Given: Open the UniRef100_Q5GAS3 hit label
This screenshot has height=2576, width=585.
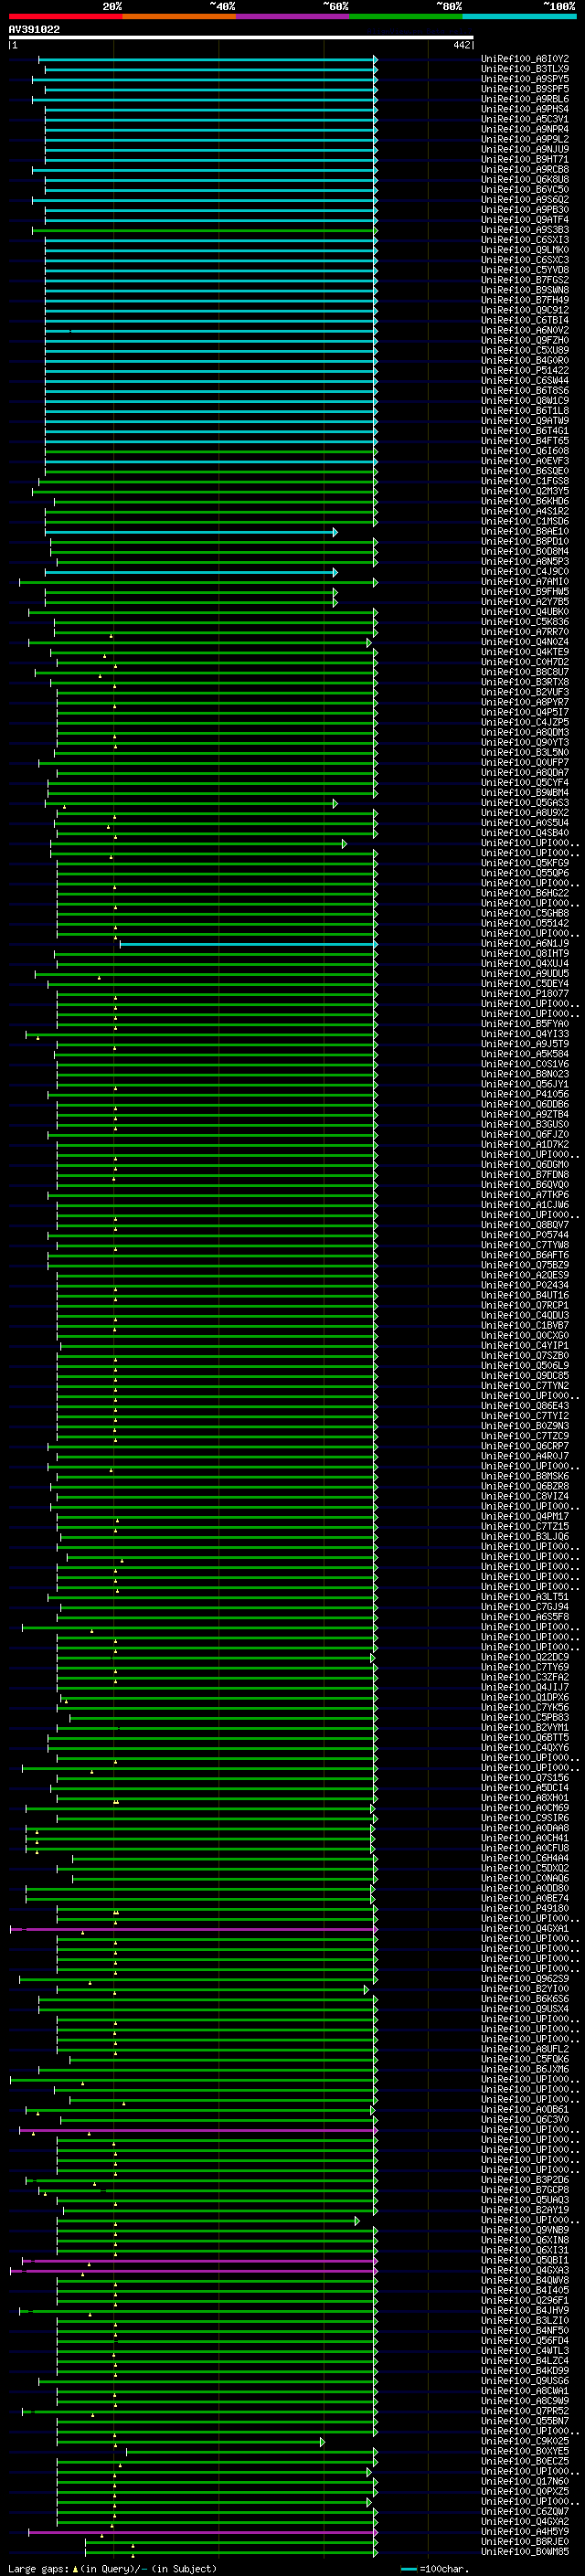Looking at the screenshot, I should click(525, 802).
